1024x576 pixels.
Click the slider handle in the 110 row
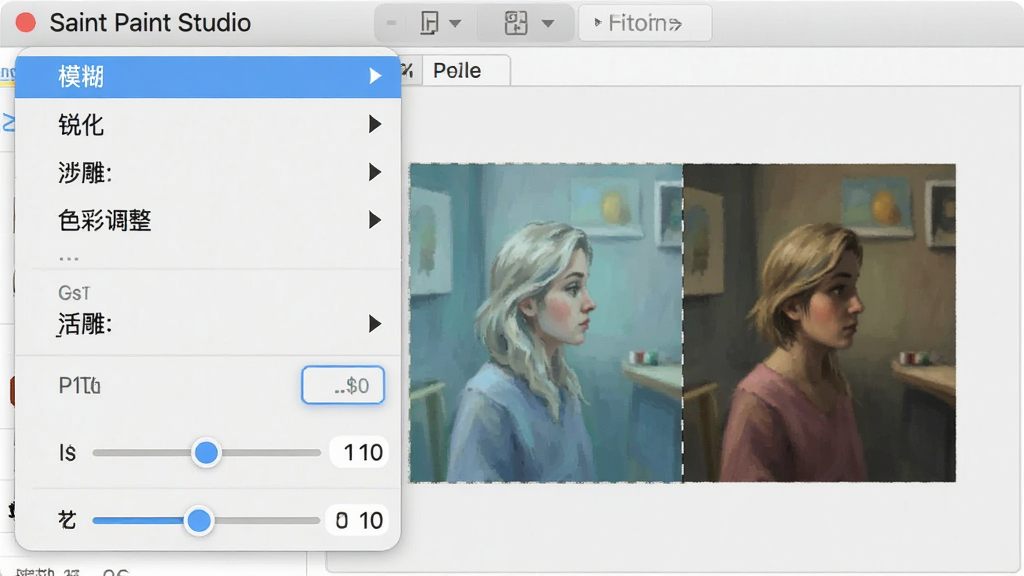206,453
